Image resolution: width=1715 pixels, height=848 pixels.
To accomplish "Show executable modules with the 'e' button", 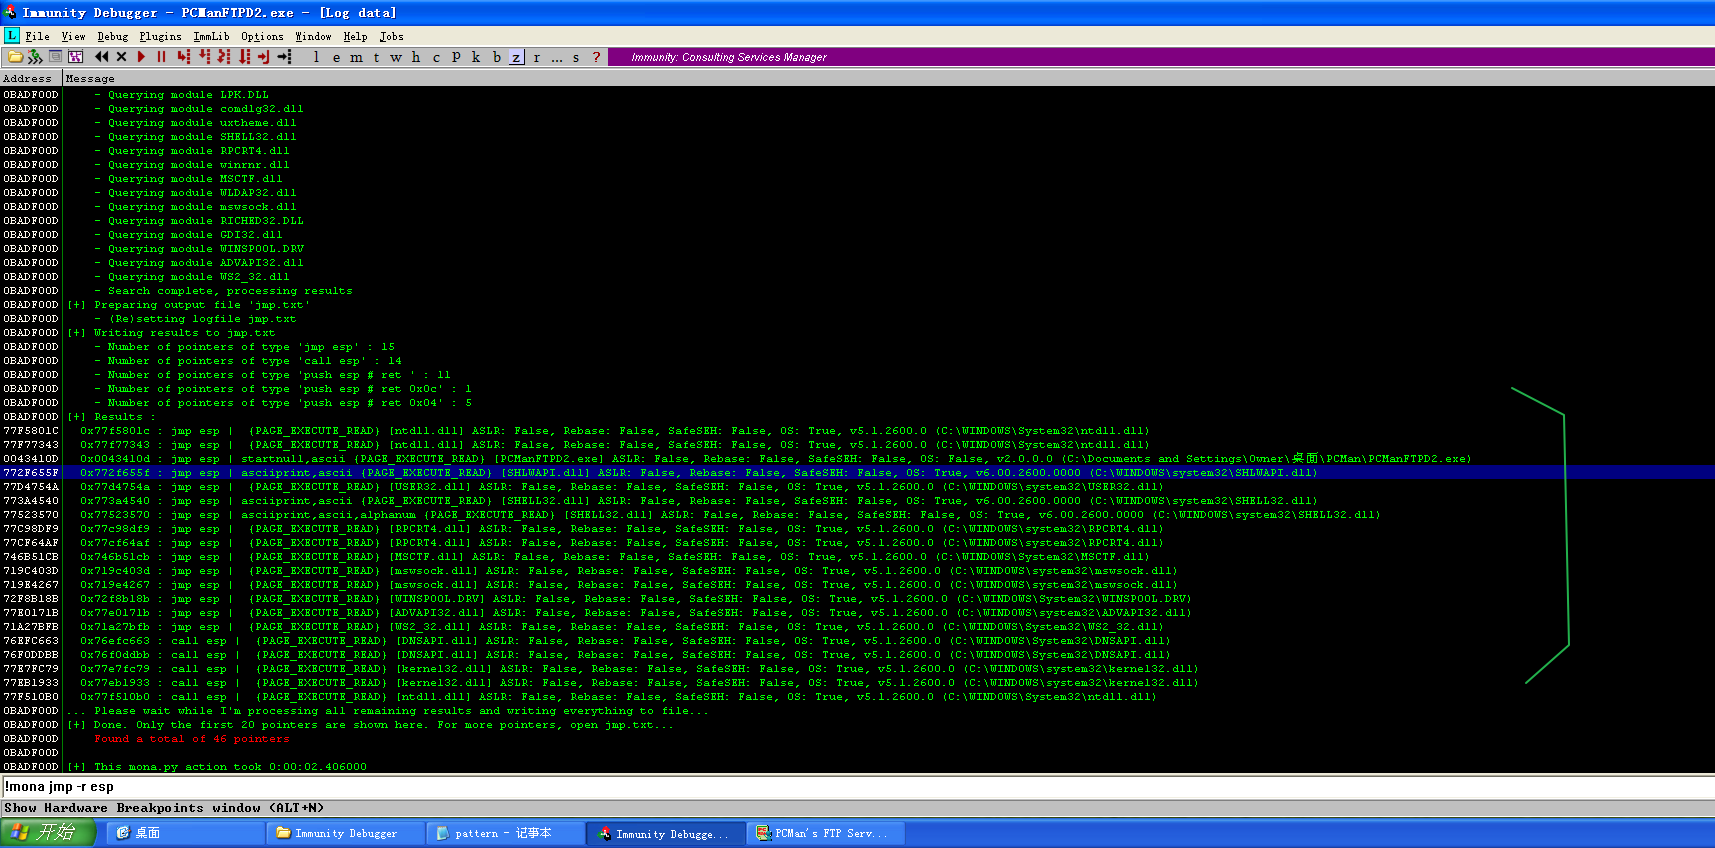I will coord(337,57).
